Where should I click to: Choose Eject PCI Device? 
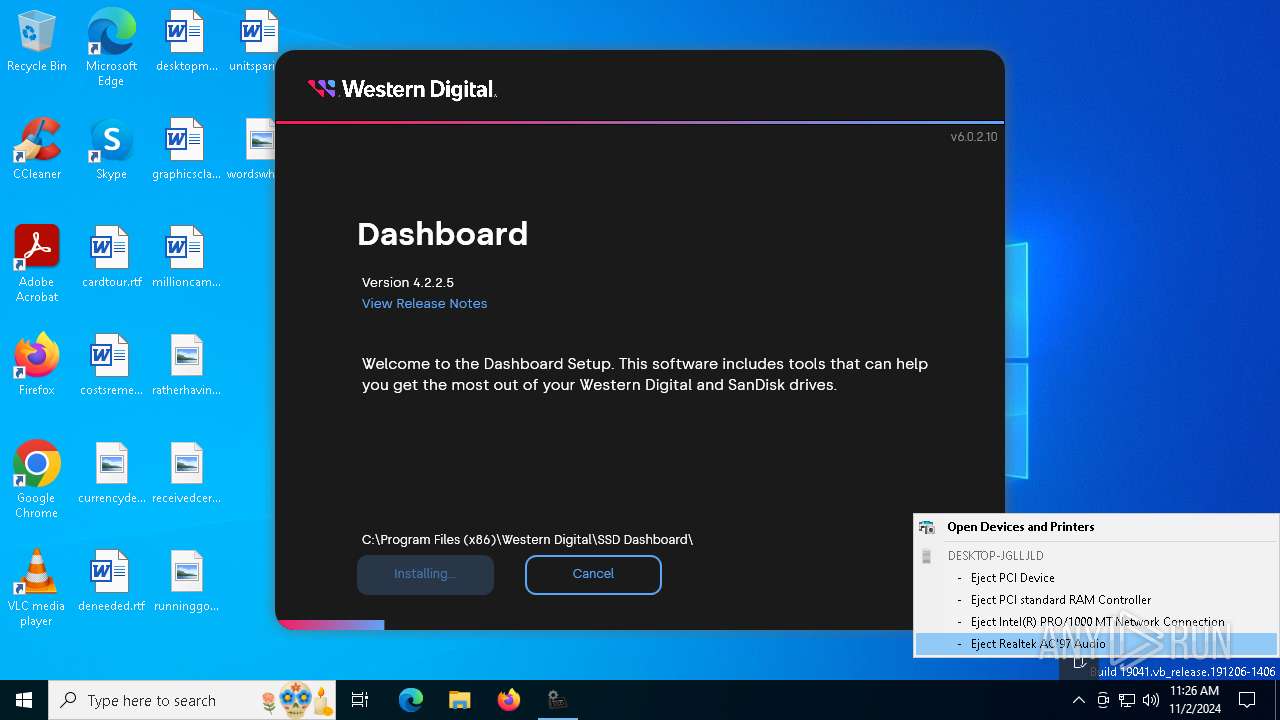(x=1097, y=578)
